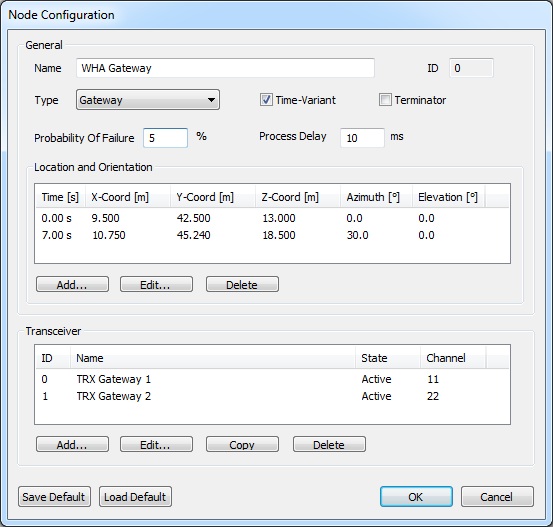
Task: Add a new transceiver
Action: 72,444
